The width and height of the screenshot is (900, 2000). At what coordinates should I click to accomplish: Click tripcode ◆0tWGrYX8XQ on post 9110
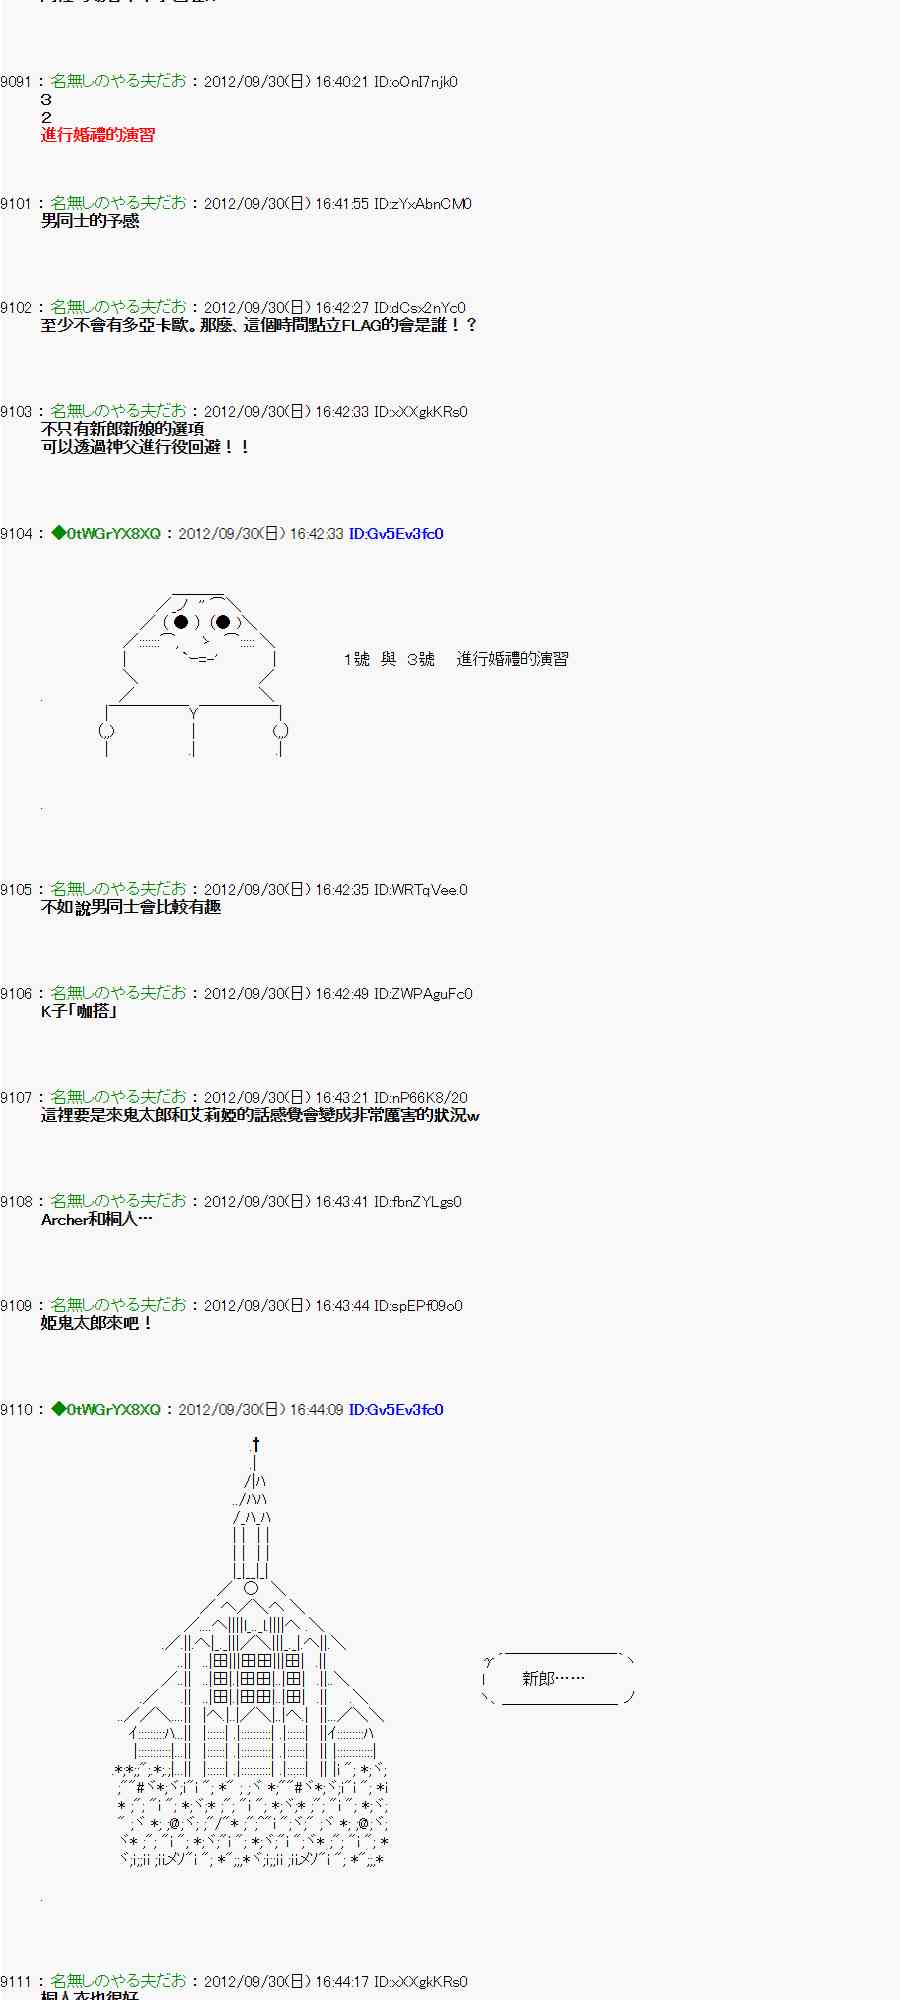pos(106,1410)
